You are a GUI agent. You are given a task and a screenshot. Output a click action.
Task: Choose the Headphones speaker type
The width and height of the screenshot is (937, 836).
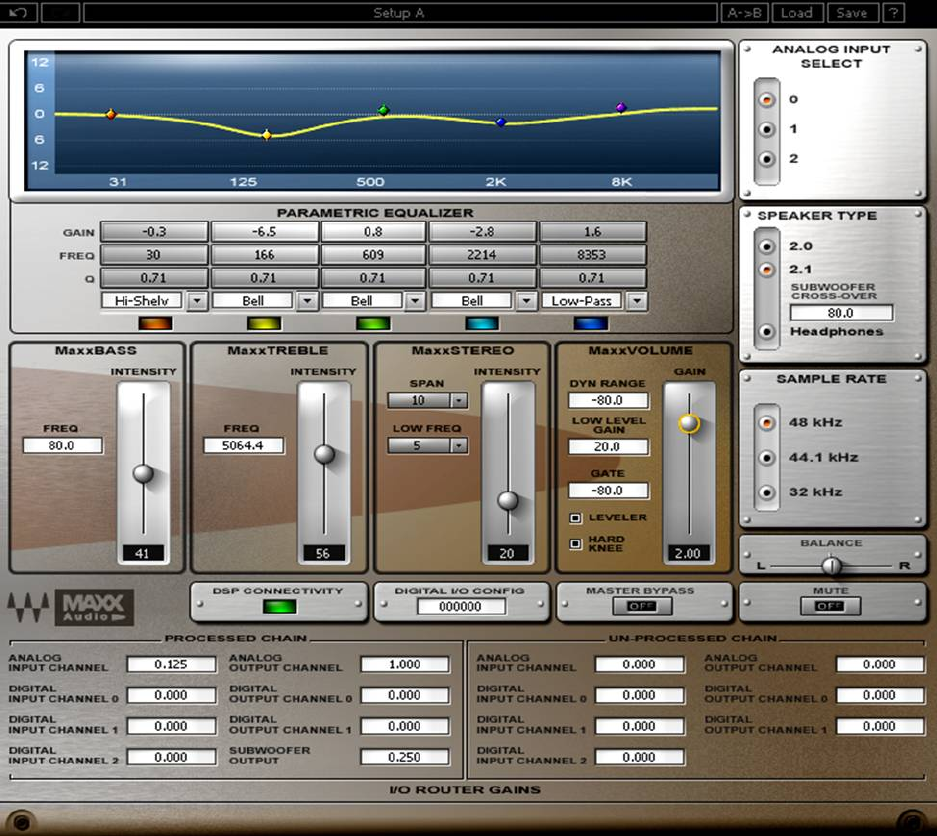pos(766,332)
